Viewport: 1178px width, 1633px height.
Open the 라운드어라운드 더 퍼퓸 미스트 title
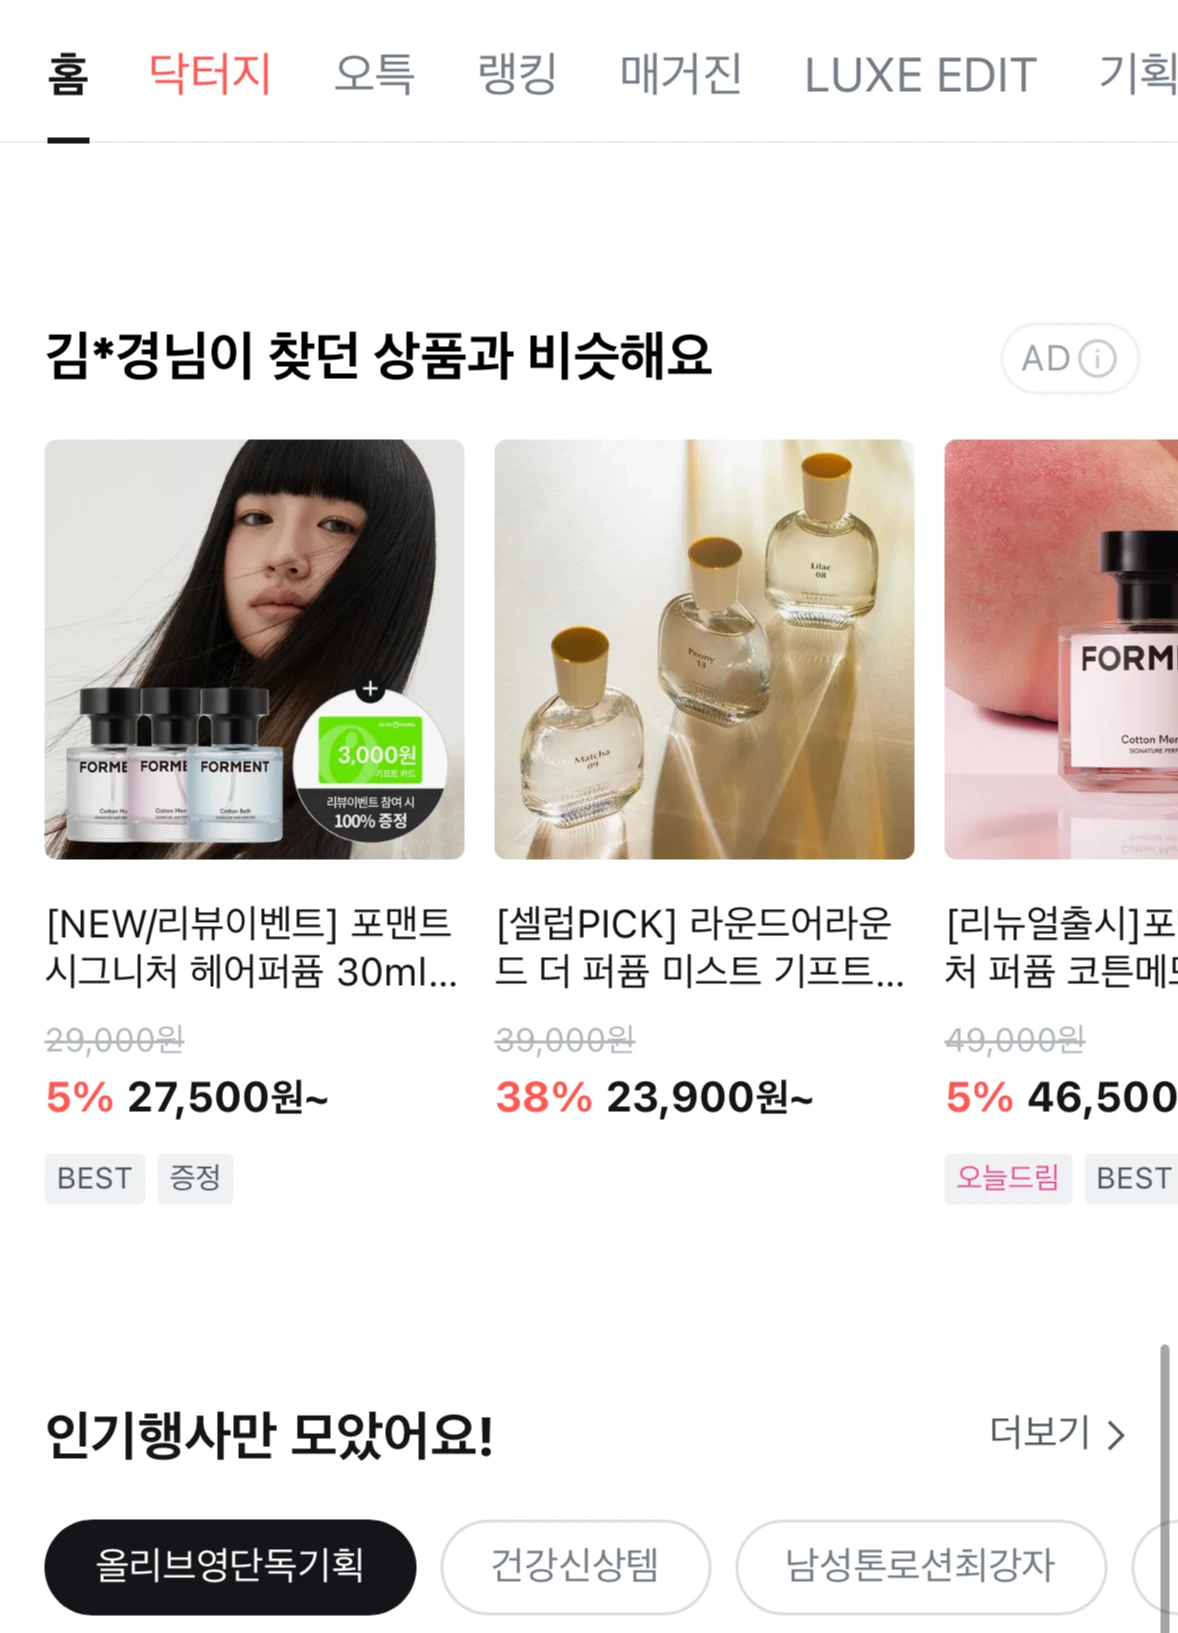(x=699, y=947)
